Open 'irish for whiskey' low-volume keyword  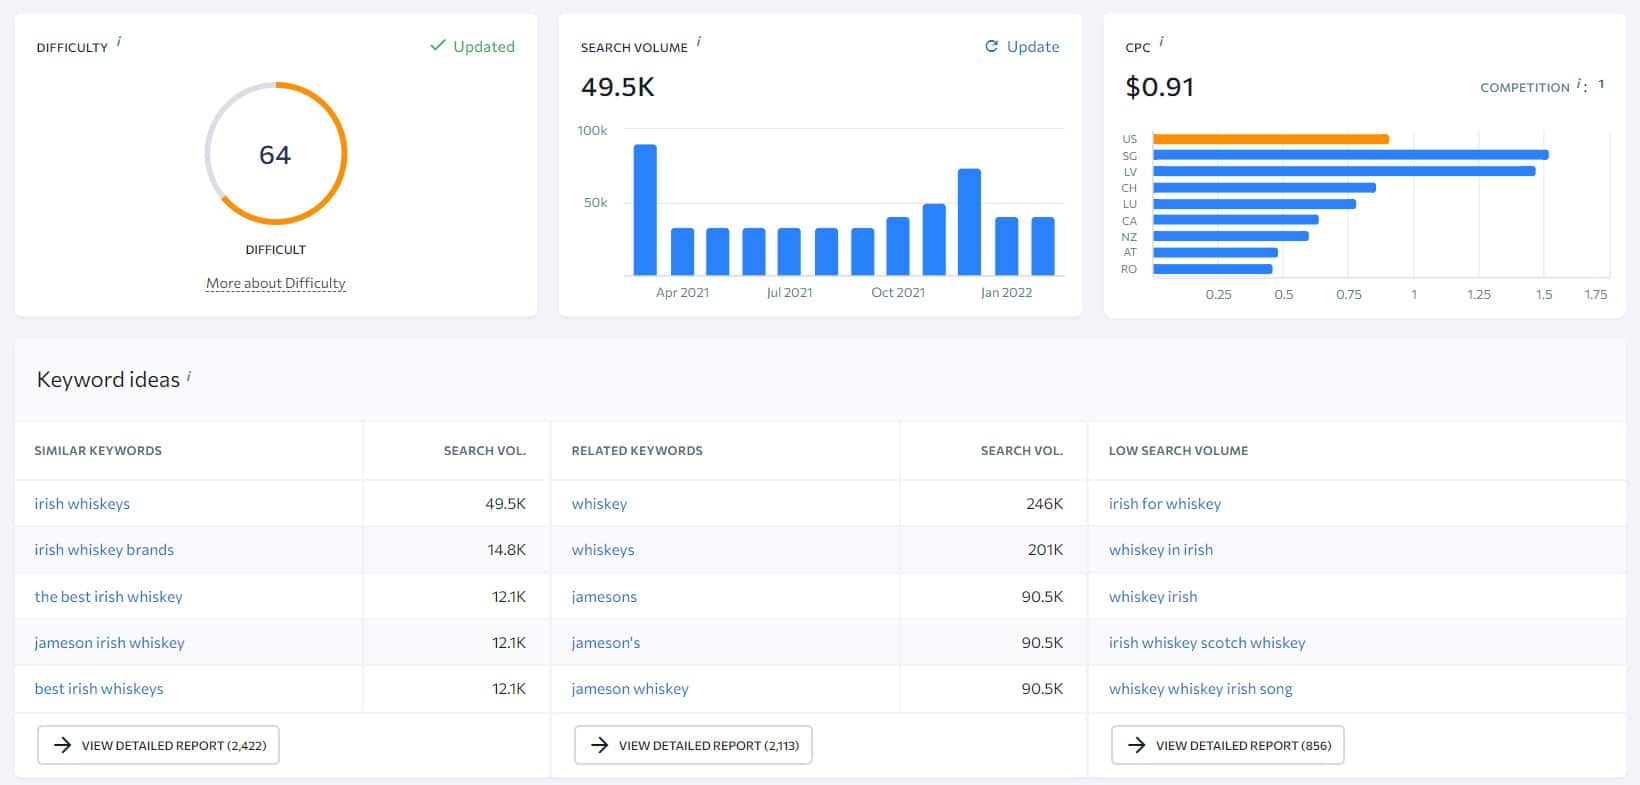1165,503
